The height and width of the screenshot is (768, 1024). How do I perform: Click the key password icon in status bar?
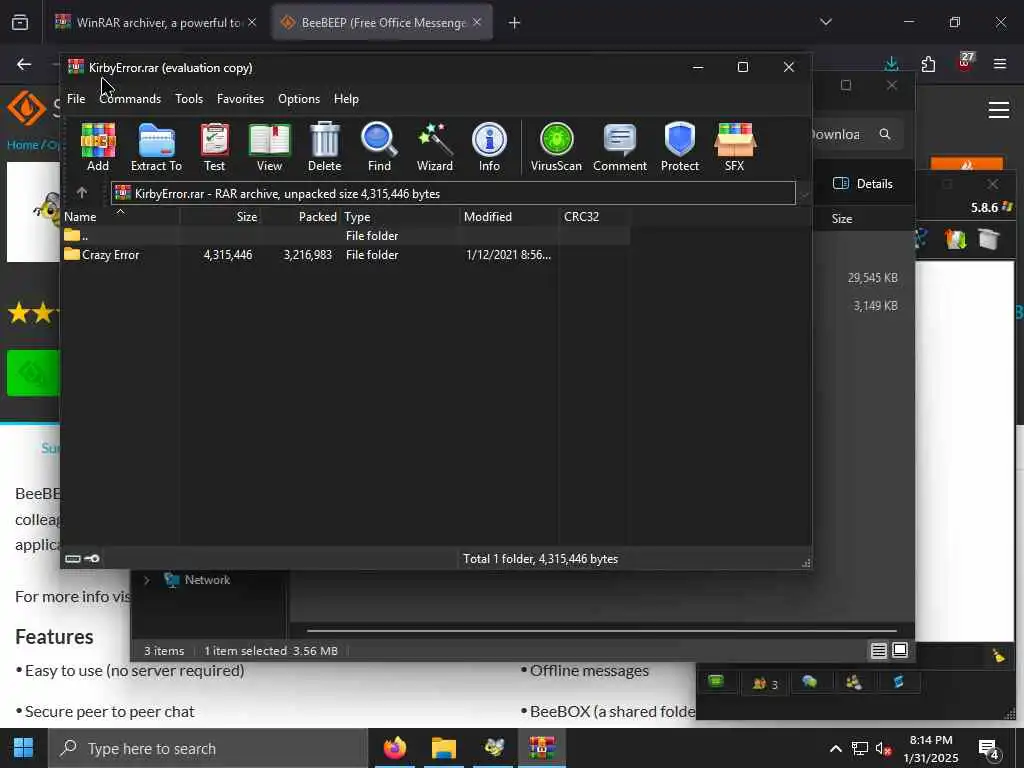coord(92,558)
